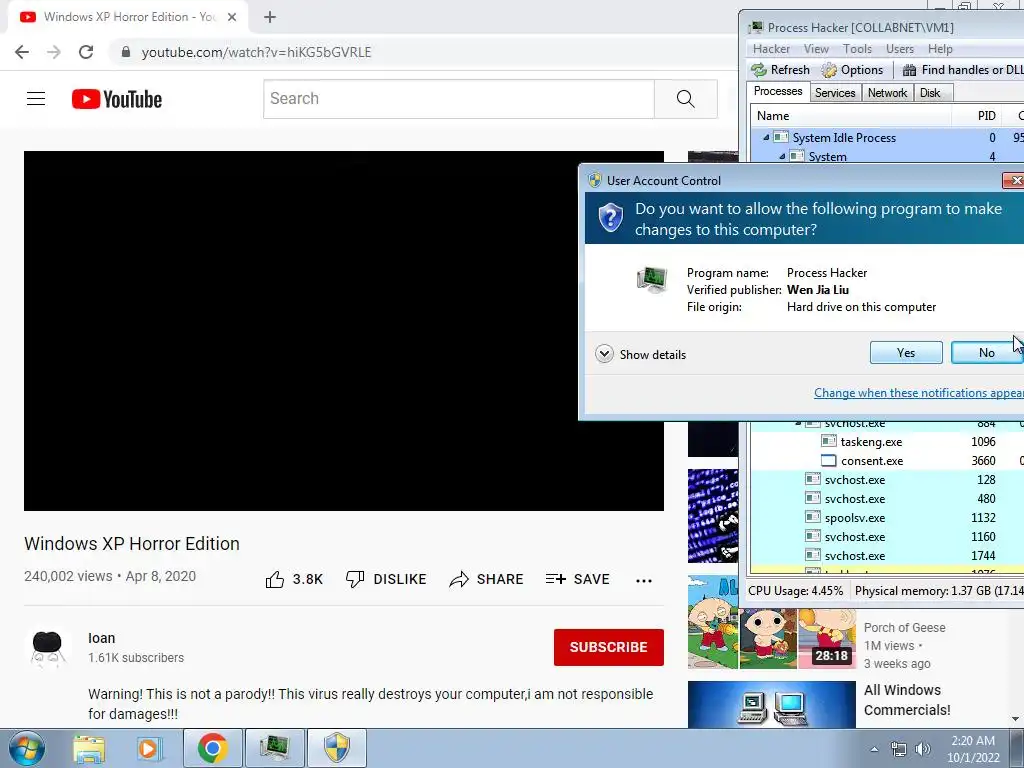Open the blue code video thumbnail

(x=712, y=516)
